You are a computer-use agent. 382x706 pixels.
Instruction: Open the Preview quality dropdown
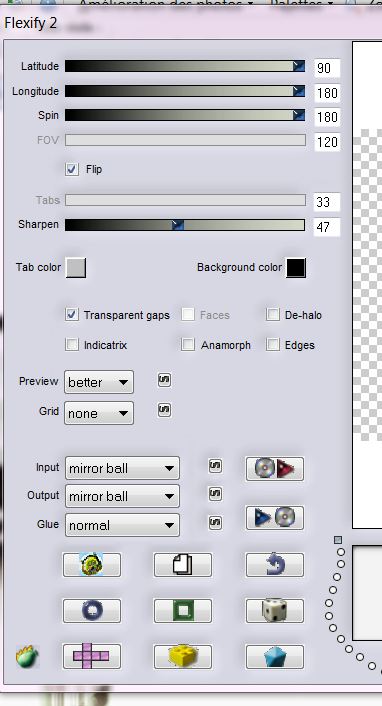tap(99, 382)
